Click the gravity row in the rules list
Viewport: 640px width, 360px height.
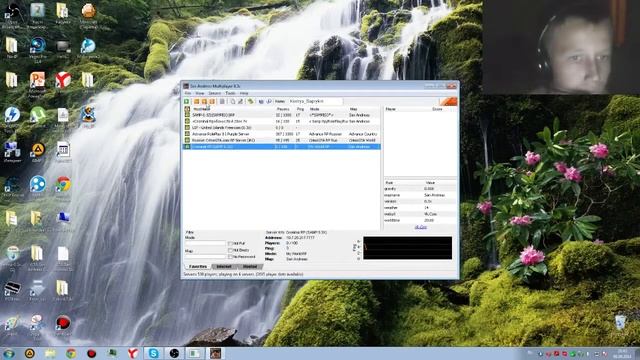420,189
